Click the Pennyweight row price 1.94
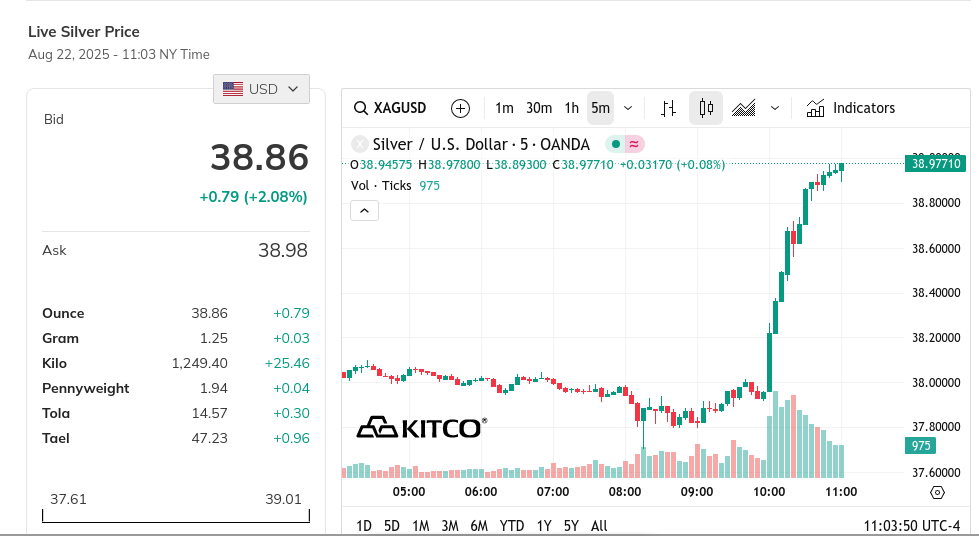 click(x=214, y=388)
